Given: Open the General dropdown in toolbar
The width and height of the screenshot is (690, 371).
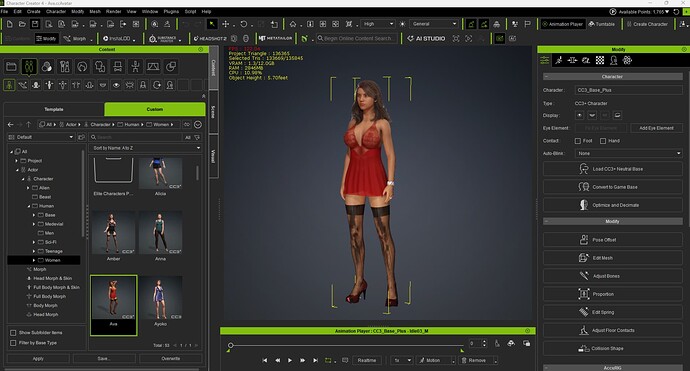Looking at the screenshot, I should tap(434, 24).
